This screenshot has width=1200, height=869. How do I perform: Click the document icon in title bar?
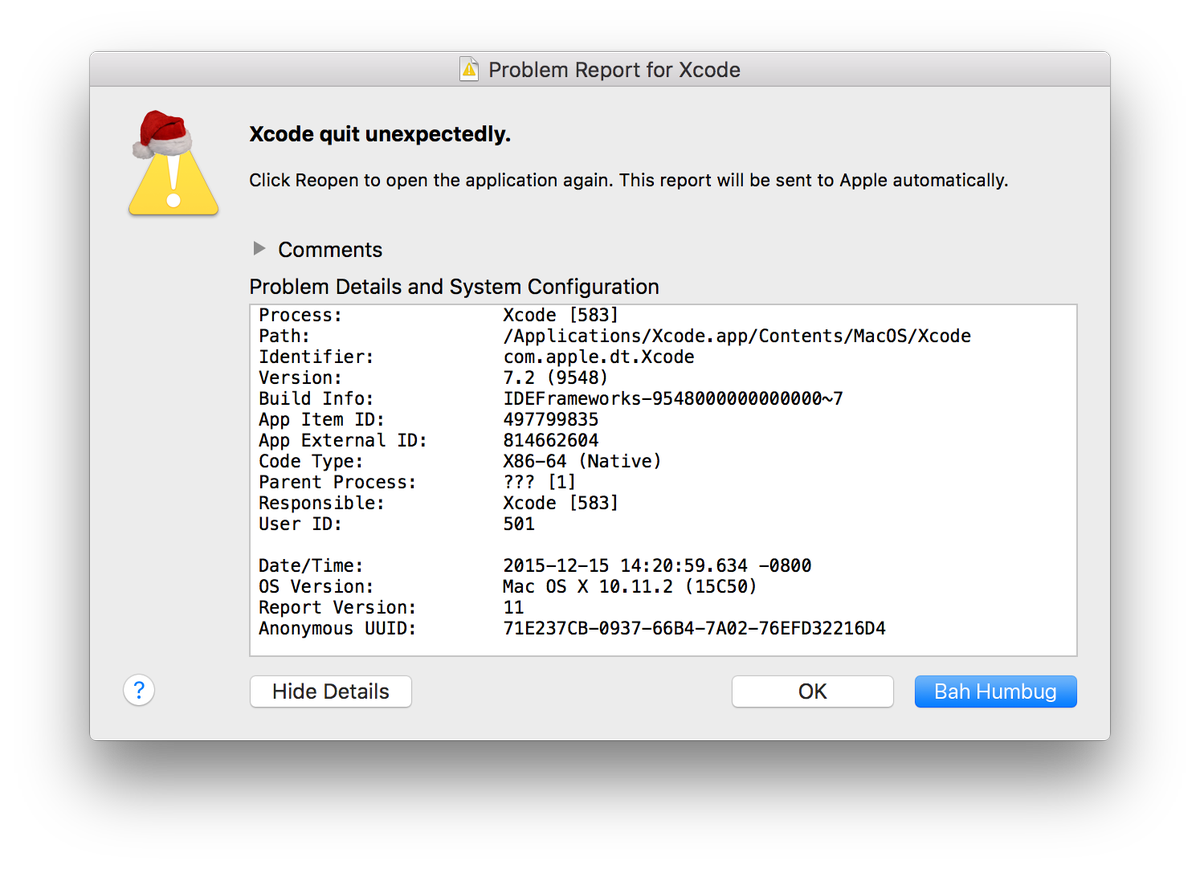469,69
